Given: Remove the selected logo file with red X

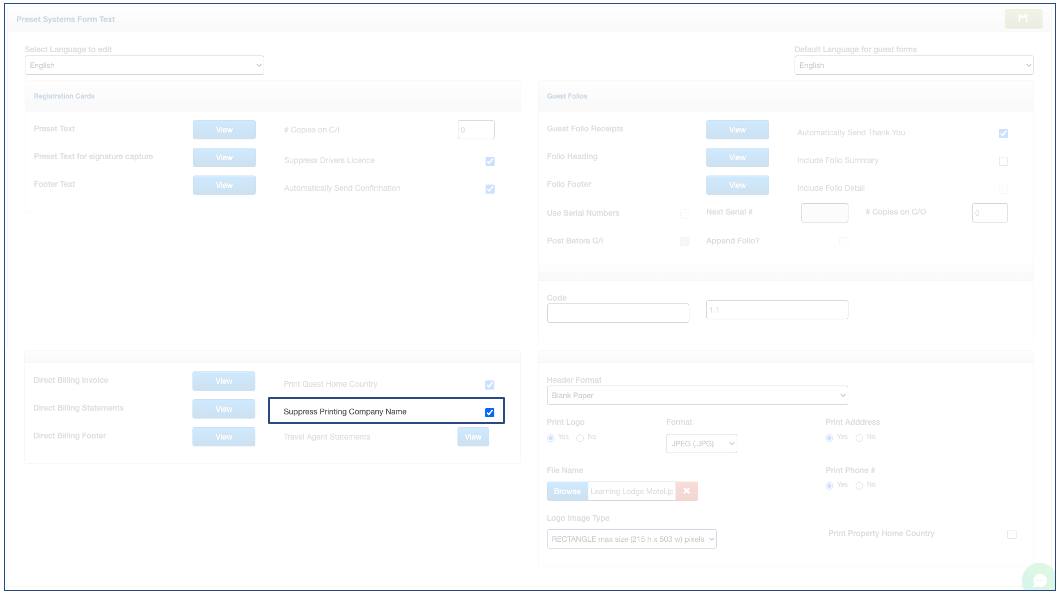Looking at the screenshot, I should 686,491.
